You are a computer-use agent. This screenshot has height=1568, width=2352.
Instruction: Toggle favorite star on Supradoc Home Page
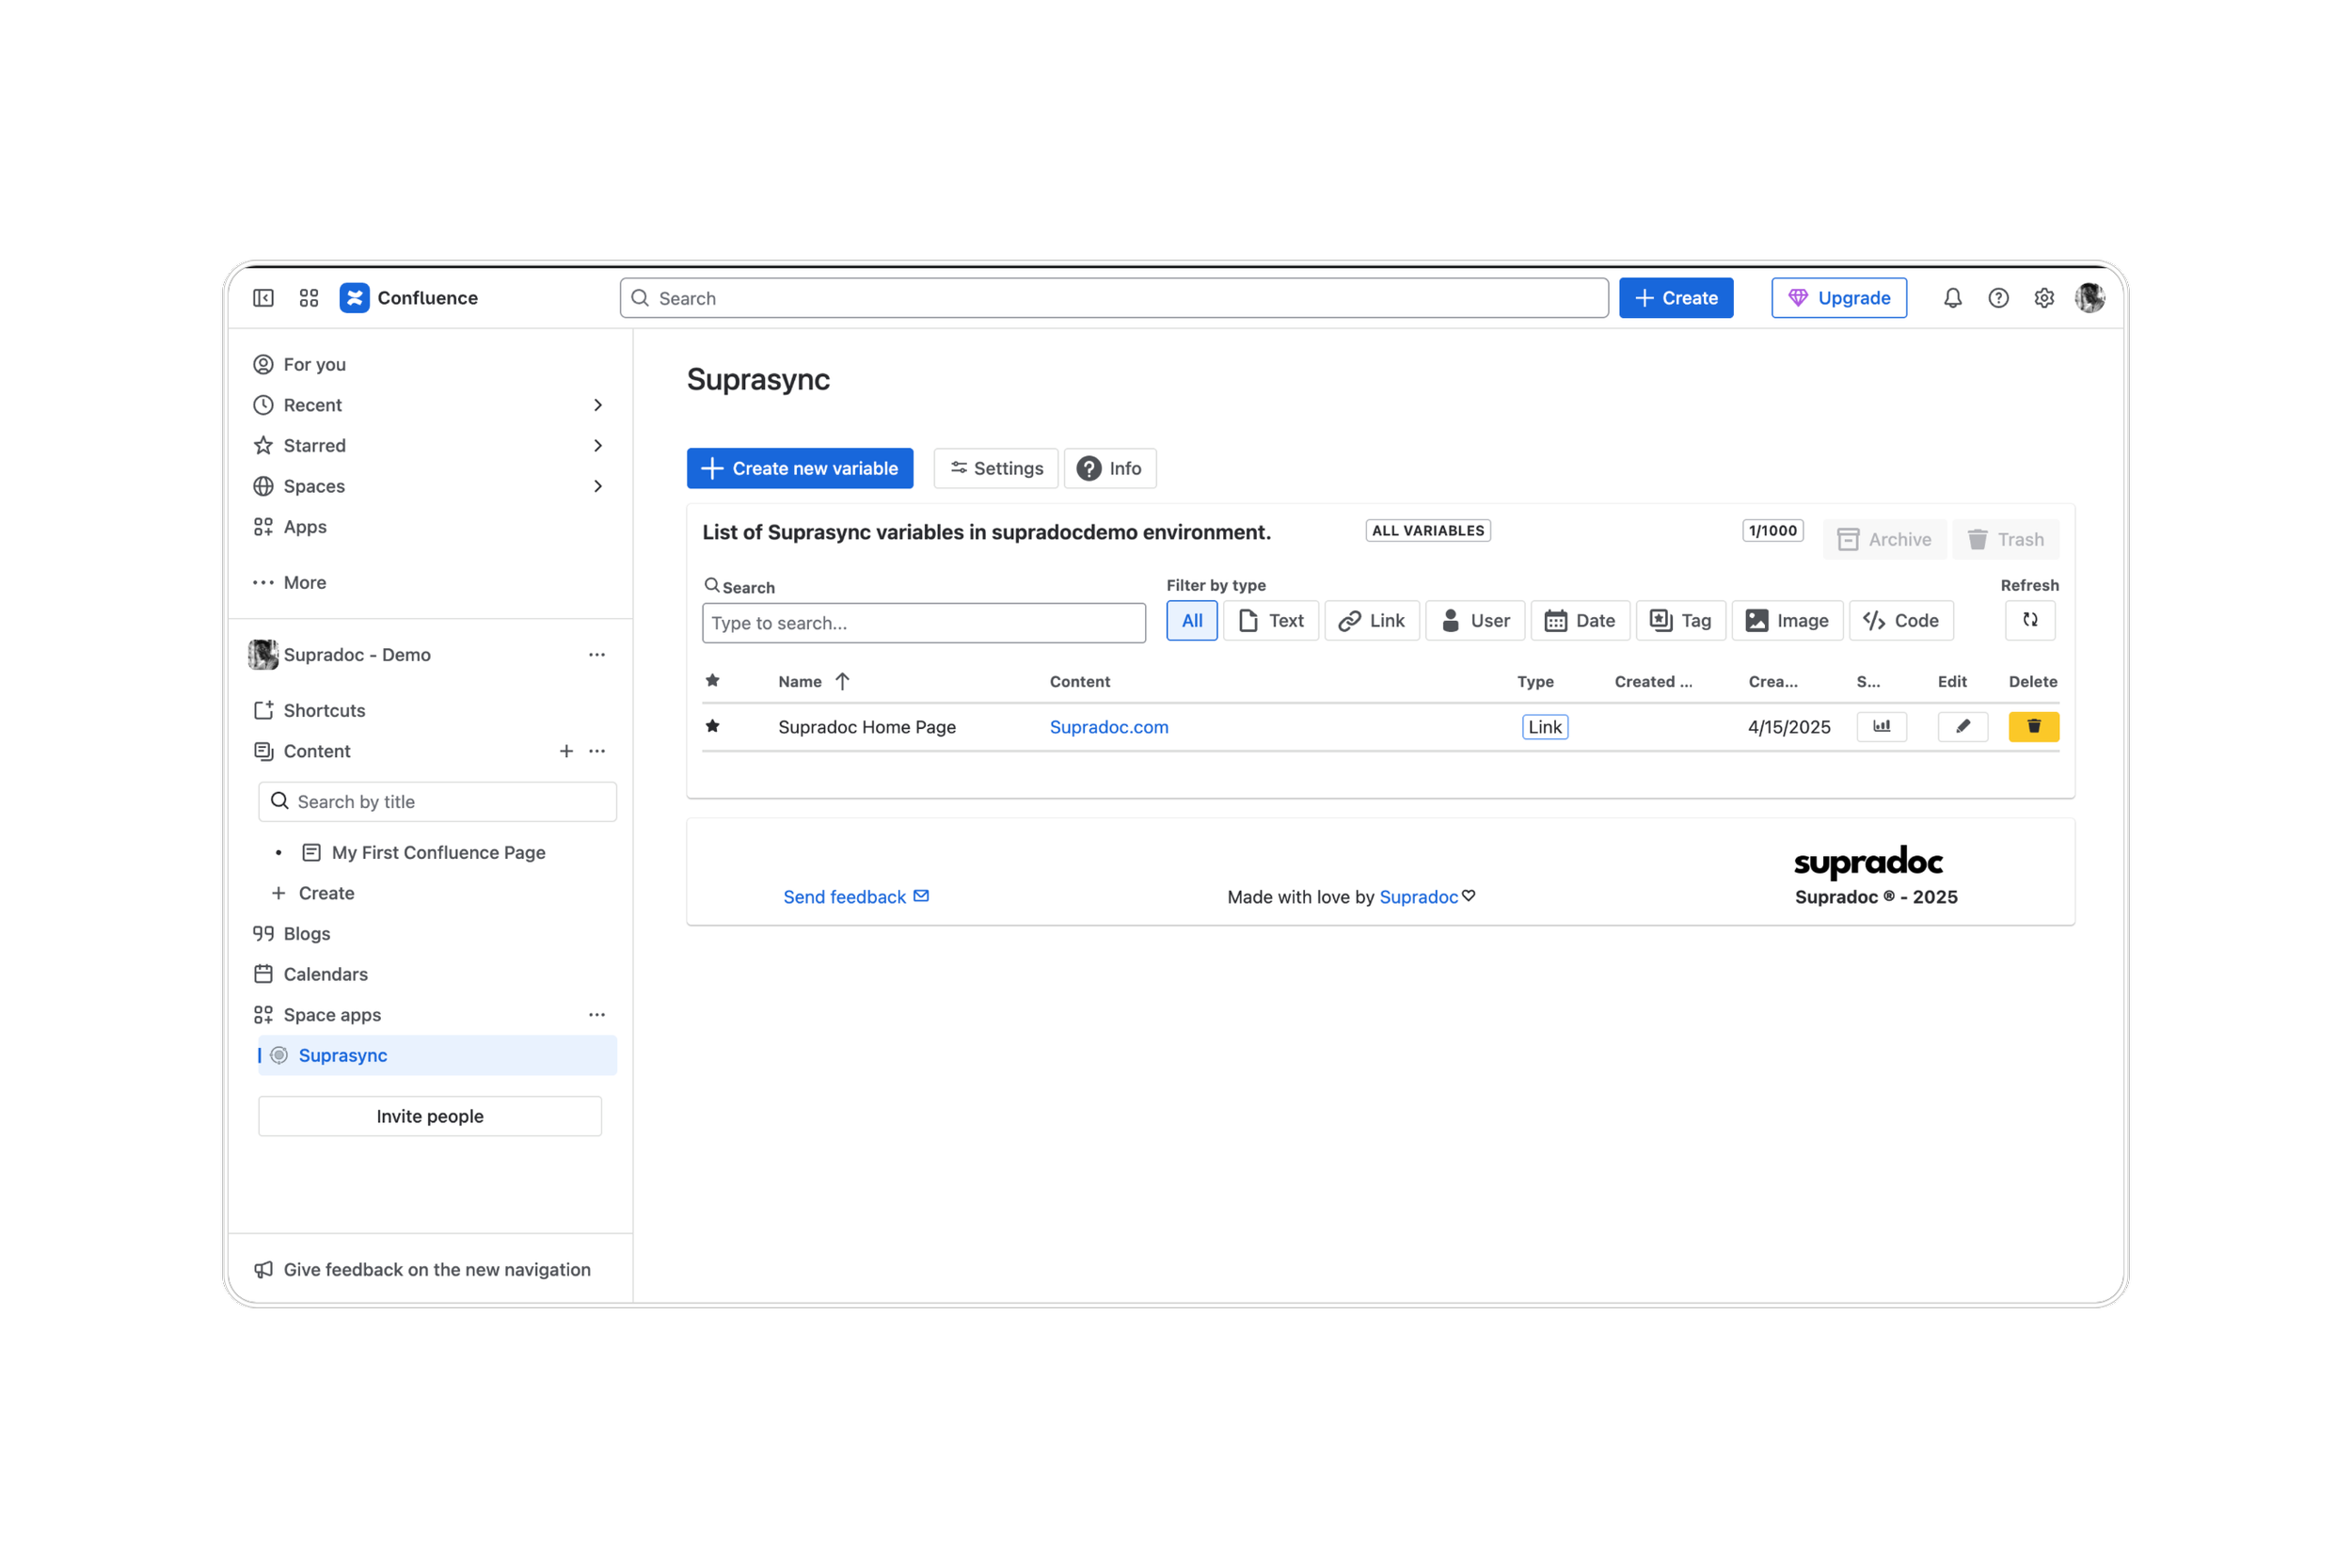pyautogui.click(x=712, y=726)
